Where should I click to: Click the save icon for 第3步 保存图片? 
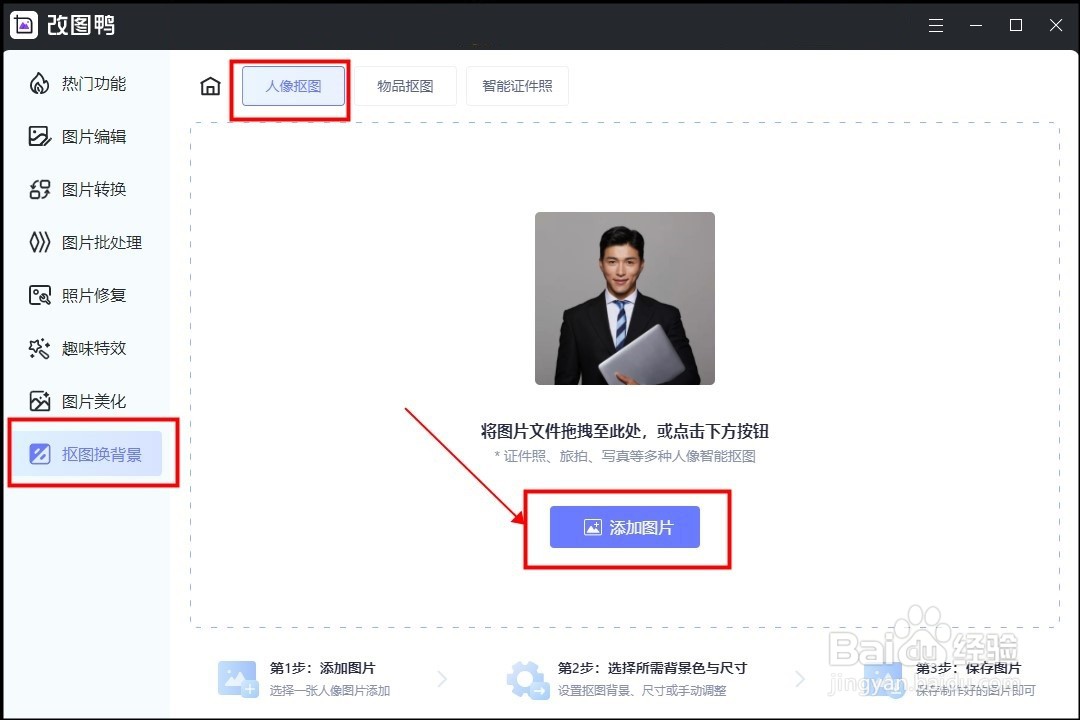point(884,680)
